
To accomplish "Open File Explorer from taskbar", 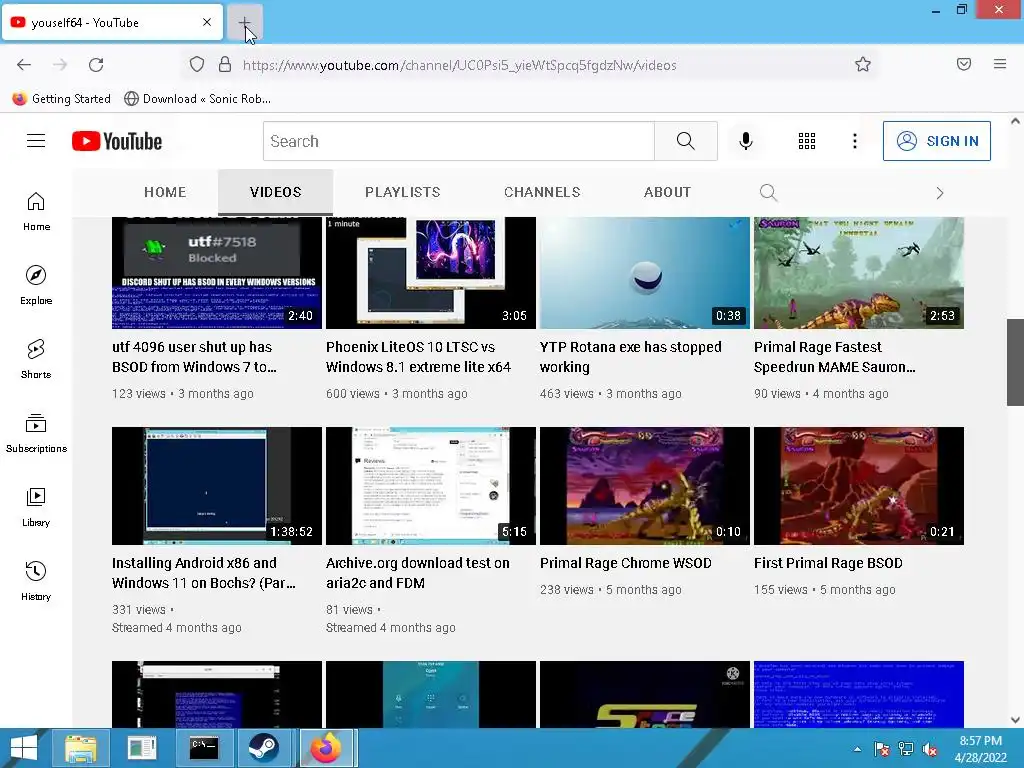I will [x=80, y=748].
